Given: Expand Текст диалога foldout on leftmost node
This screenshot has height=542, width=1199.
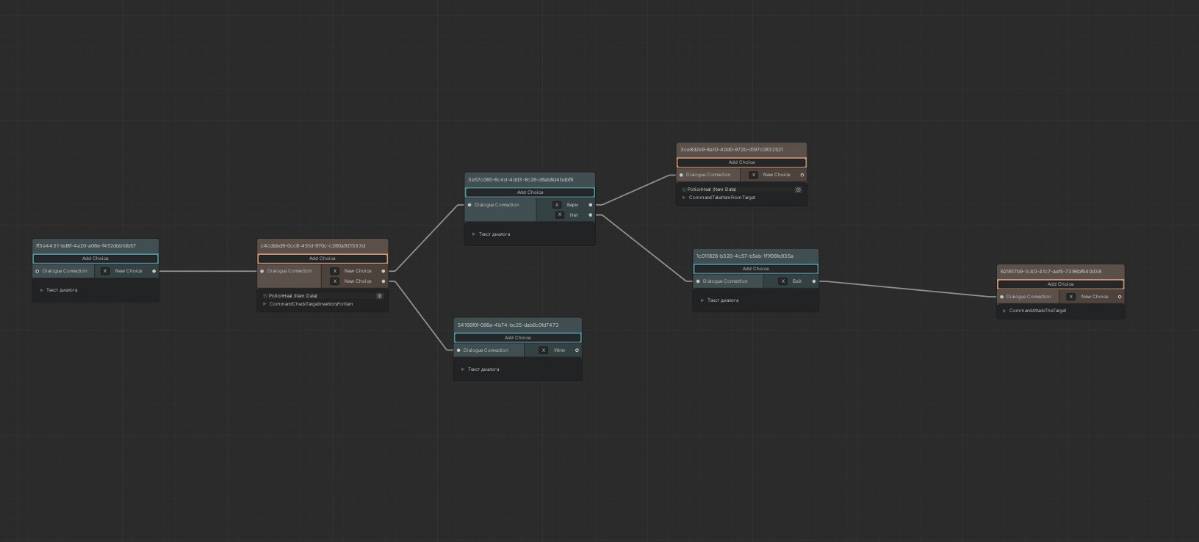Looking at the screenshot, I should 41,290.
